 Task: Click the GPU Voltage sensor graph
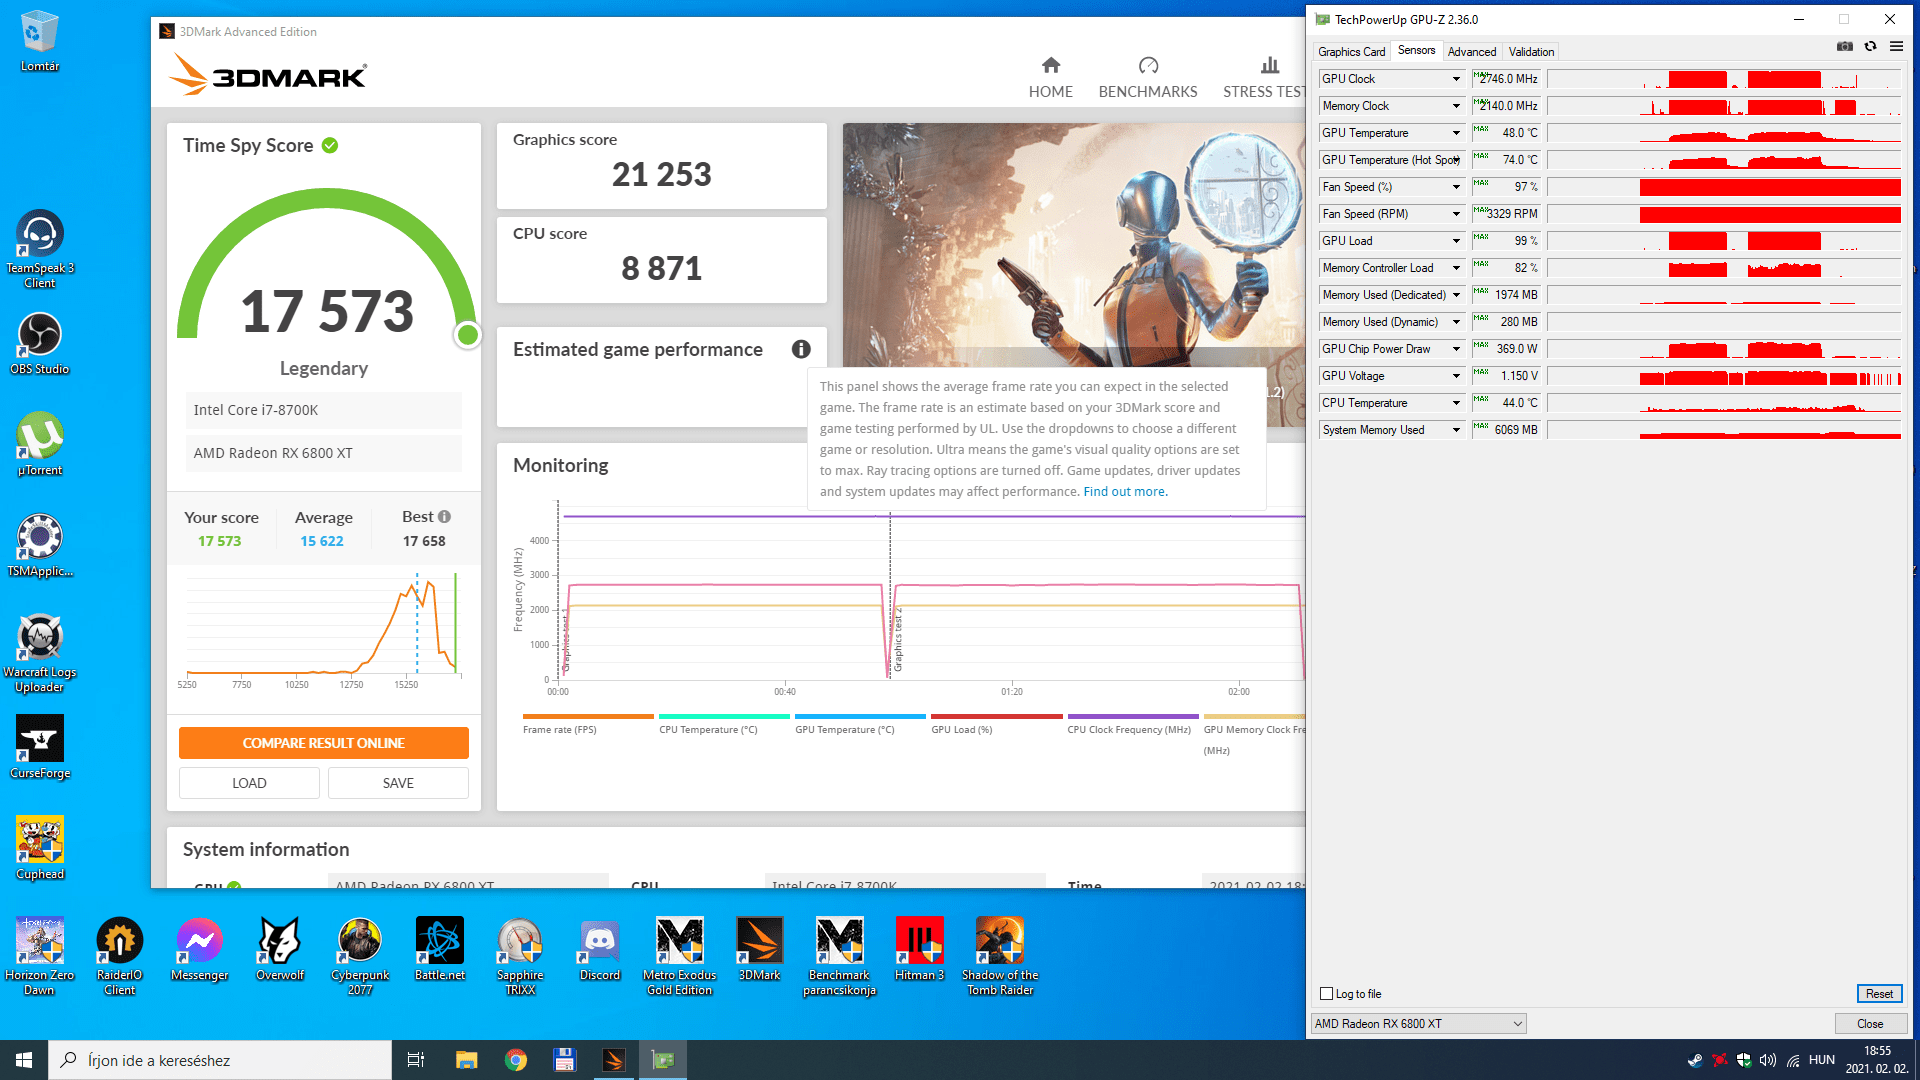coord(1724,376)
